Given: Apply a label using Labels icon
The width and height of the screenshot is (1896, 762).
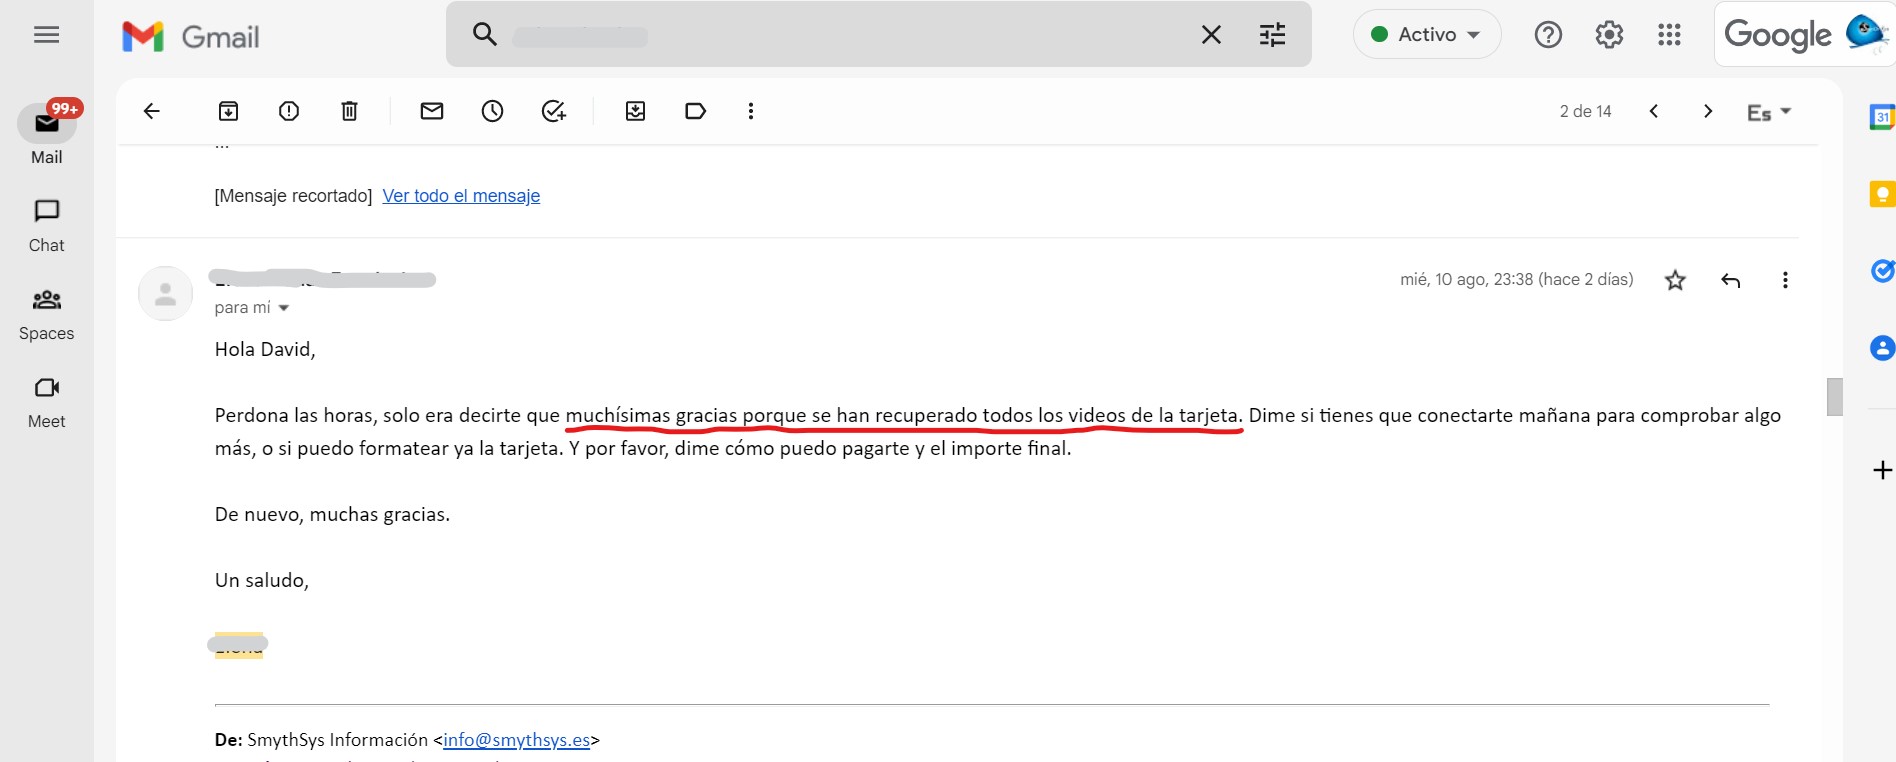Looking at the screenshot, I should pos(695,111).
